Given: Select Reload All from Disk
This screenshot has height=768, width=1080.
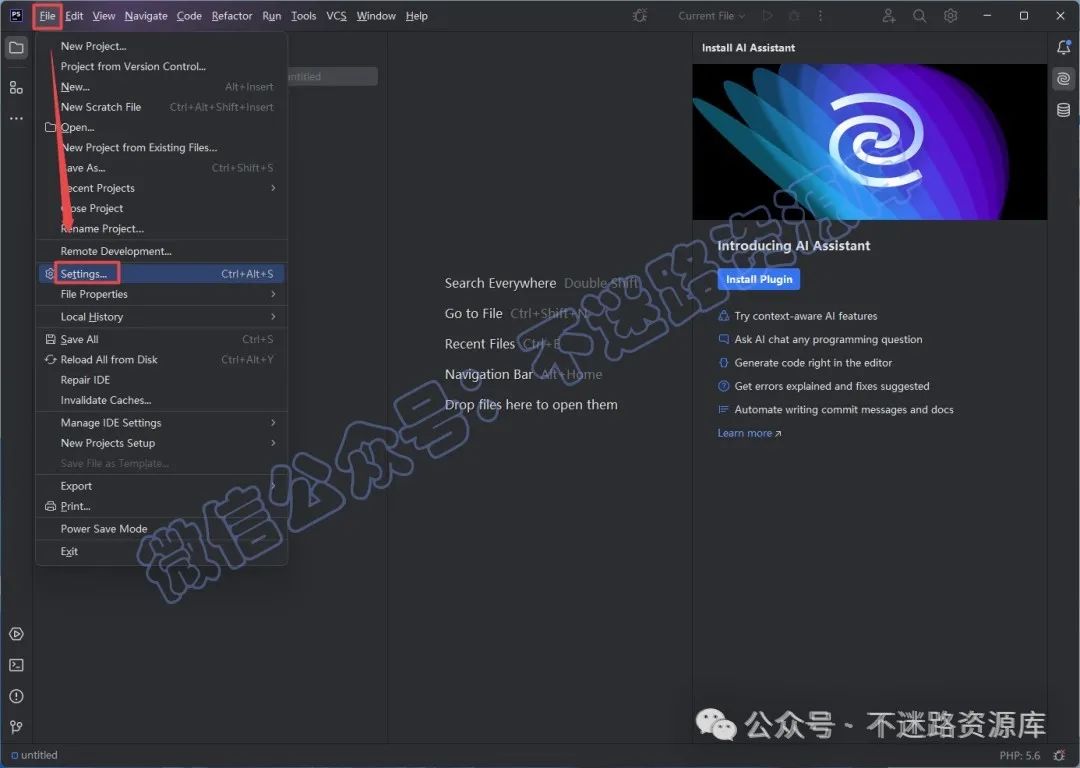Looking at the screenshot, I should coord(161,360).
